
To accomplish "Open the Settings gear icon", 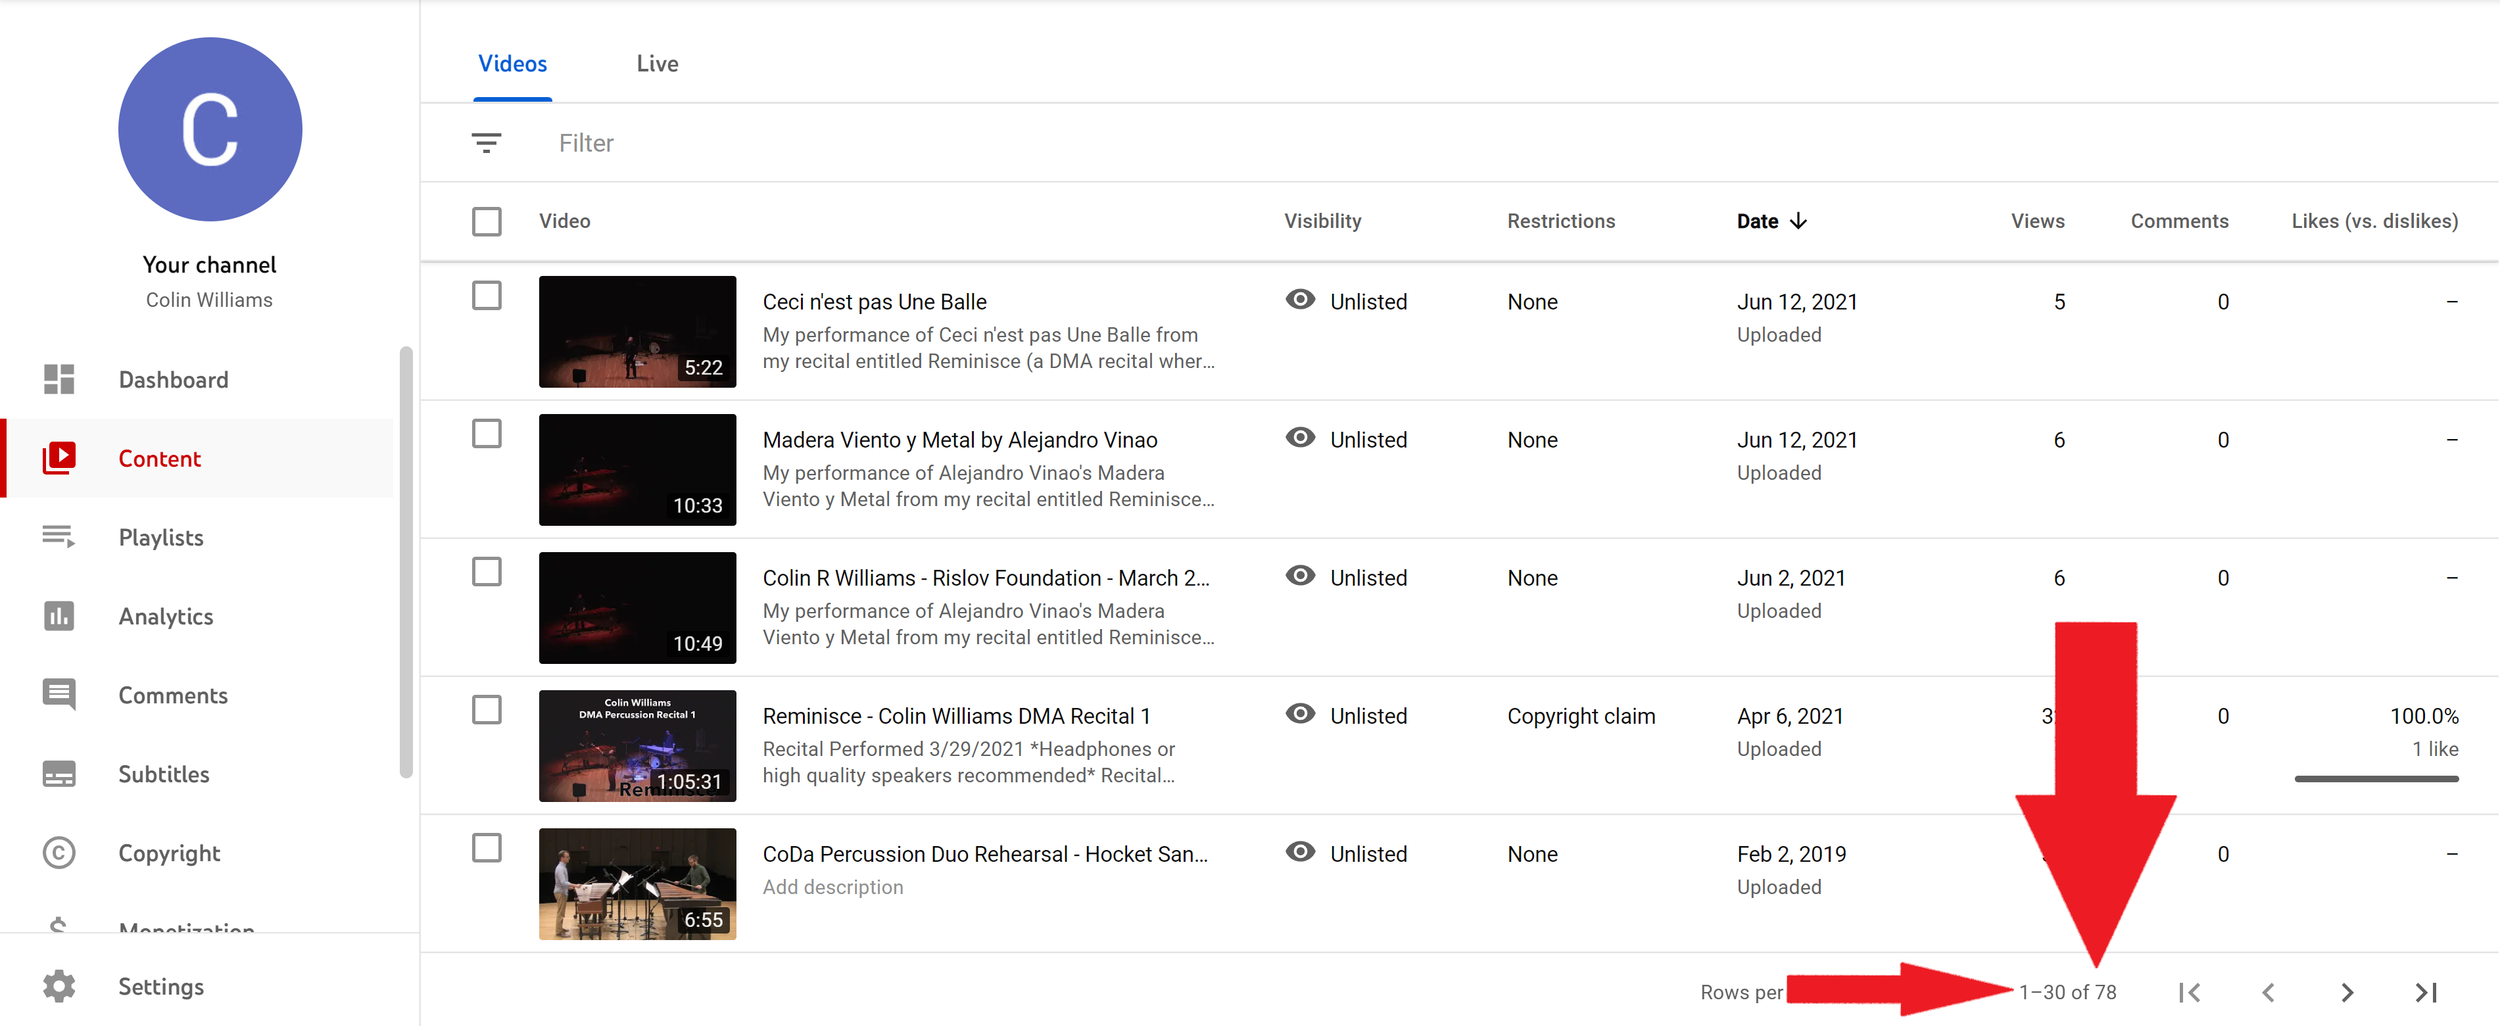I will pos(59,987).
